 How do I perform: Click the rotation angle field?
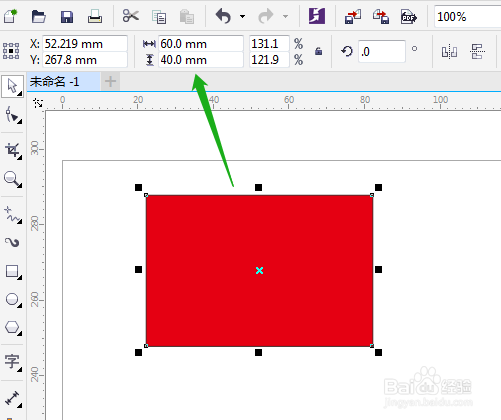click(382, 51)
